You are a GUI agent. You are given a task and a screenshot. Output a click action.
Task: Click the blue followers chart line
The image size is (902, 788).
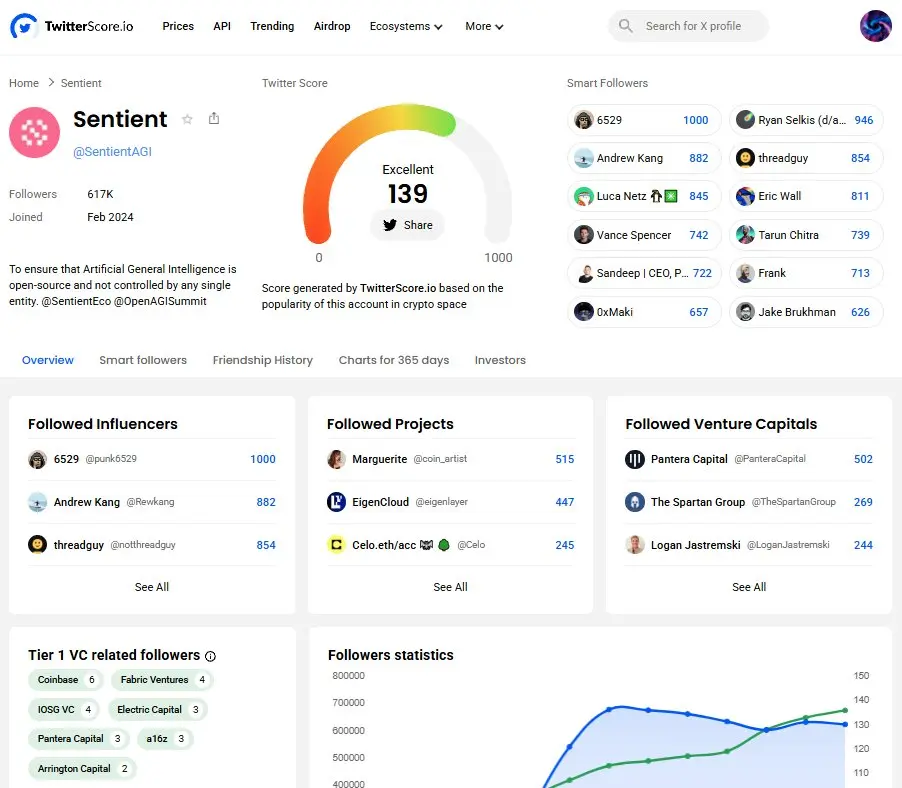point(688,714)
